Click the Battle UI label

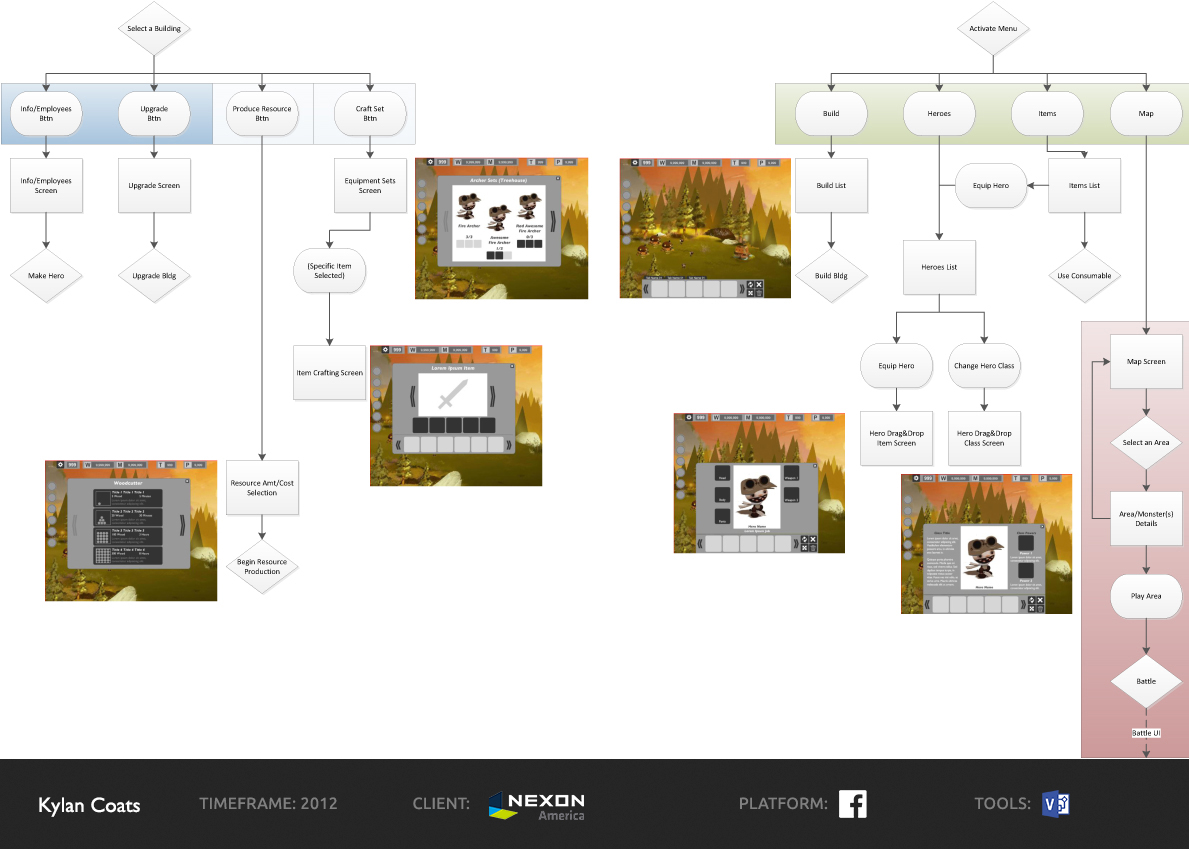coord(1146,733)
